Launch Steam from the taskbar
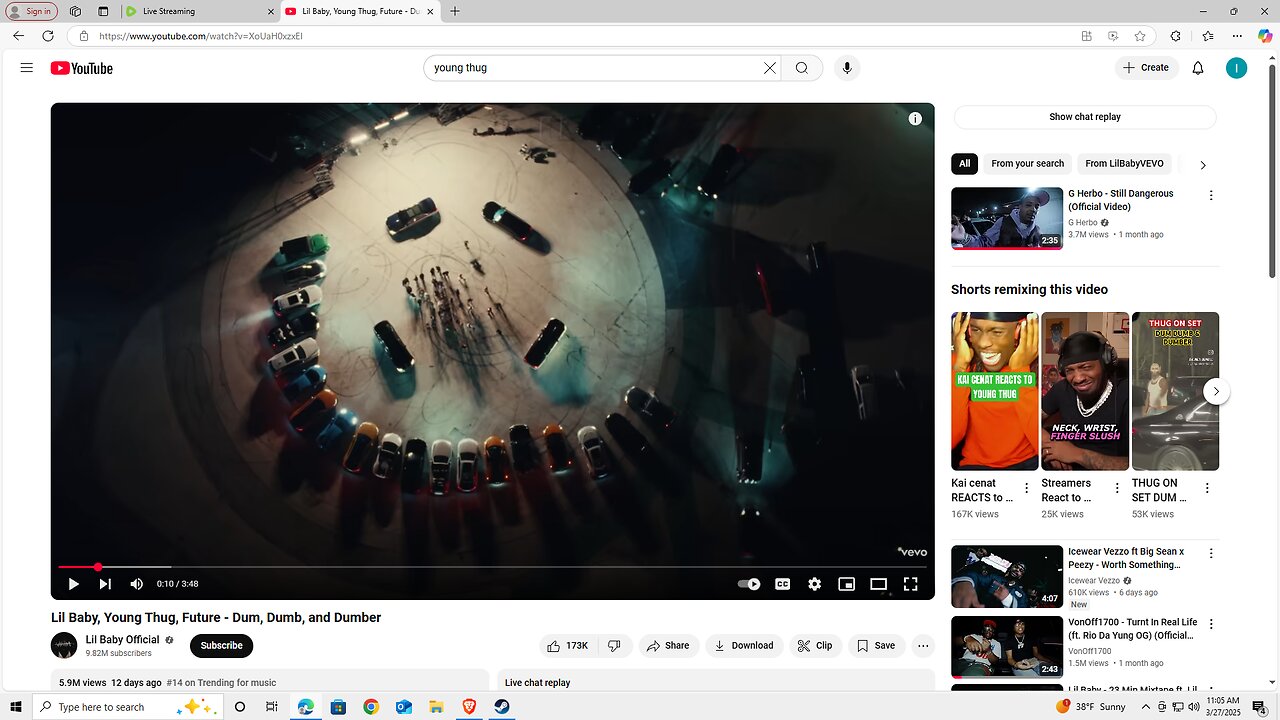1280x720 pixels. coord(502,707)
